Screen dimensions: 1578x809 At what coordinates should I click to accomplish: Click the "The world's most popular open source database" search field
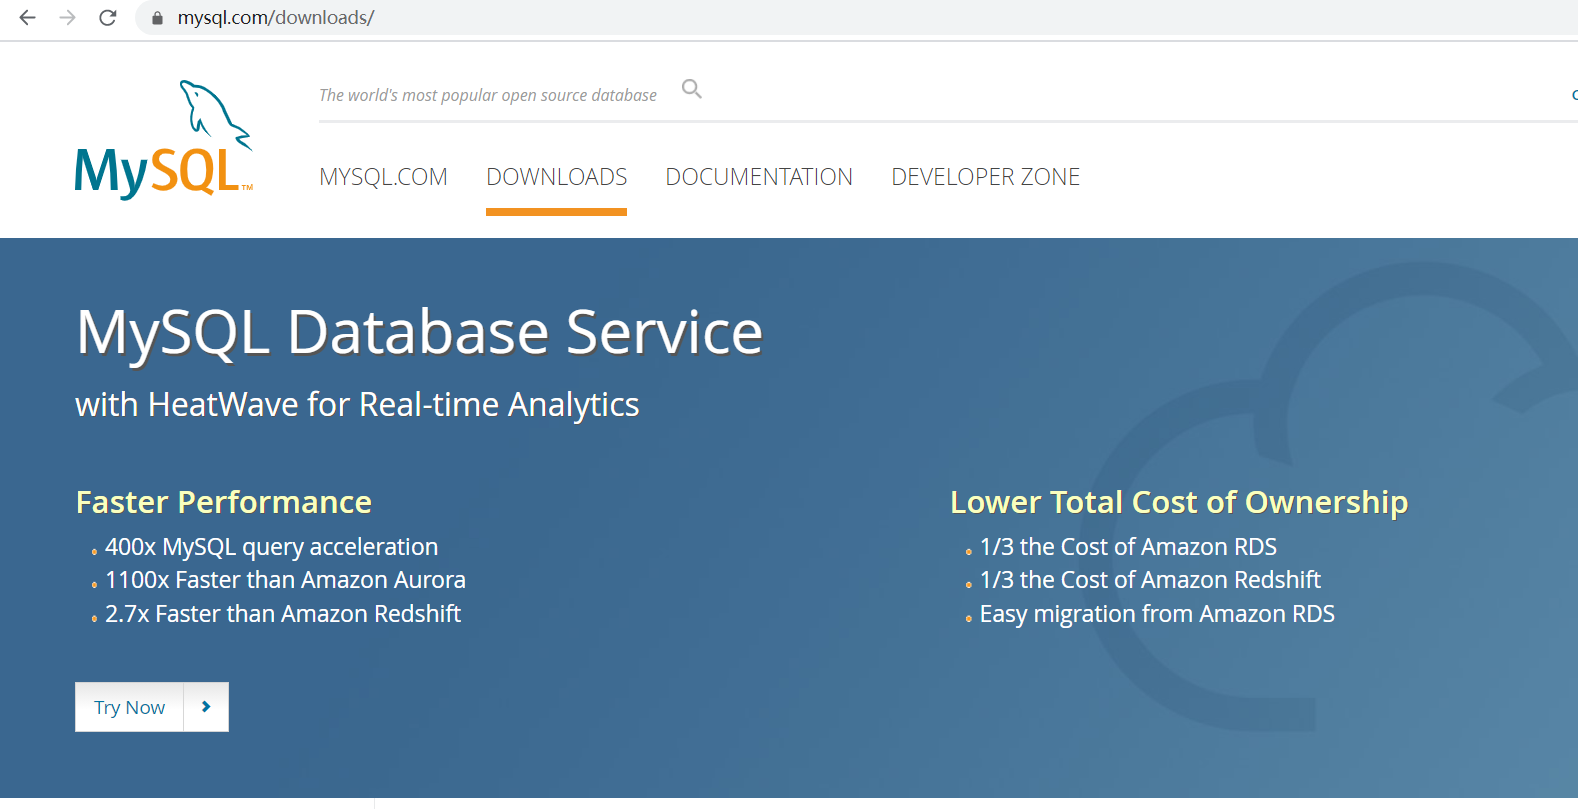[x=488, y=95]
